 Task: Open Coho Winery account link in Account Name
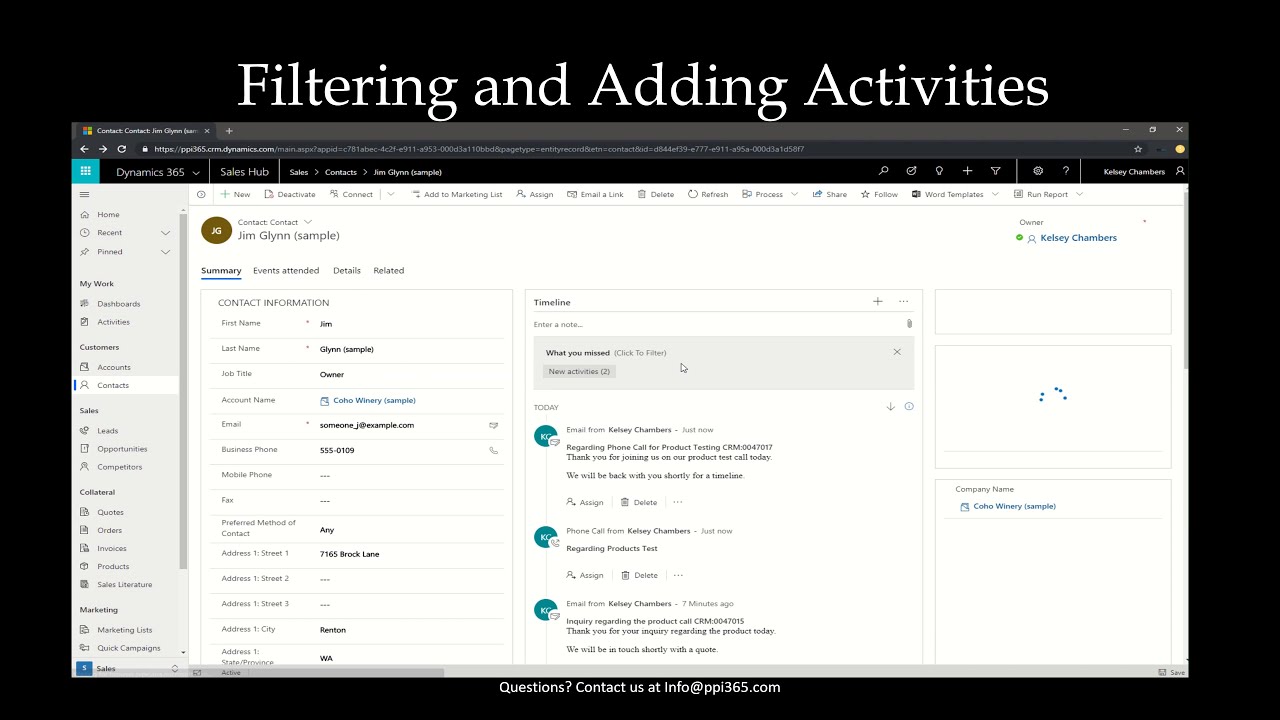click(374, 400)
